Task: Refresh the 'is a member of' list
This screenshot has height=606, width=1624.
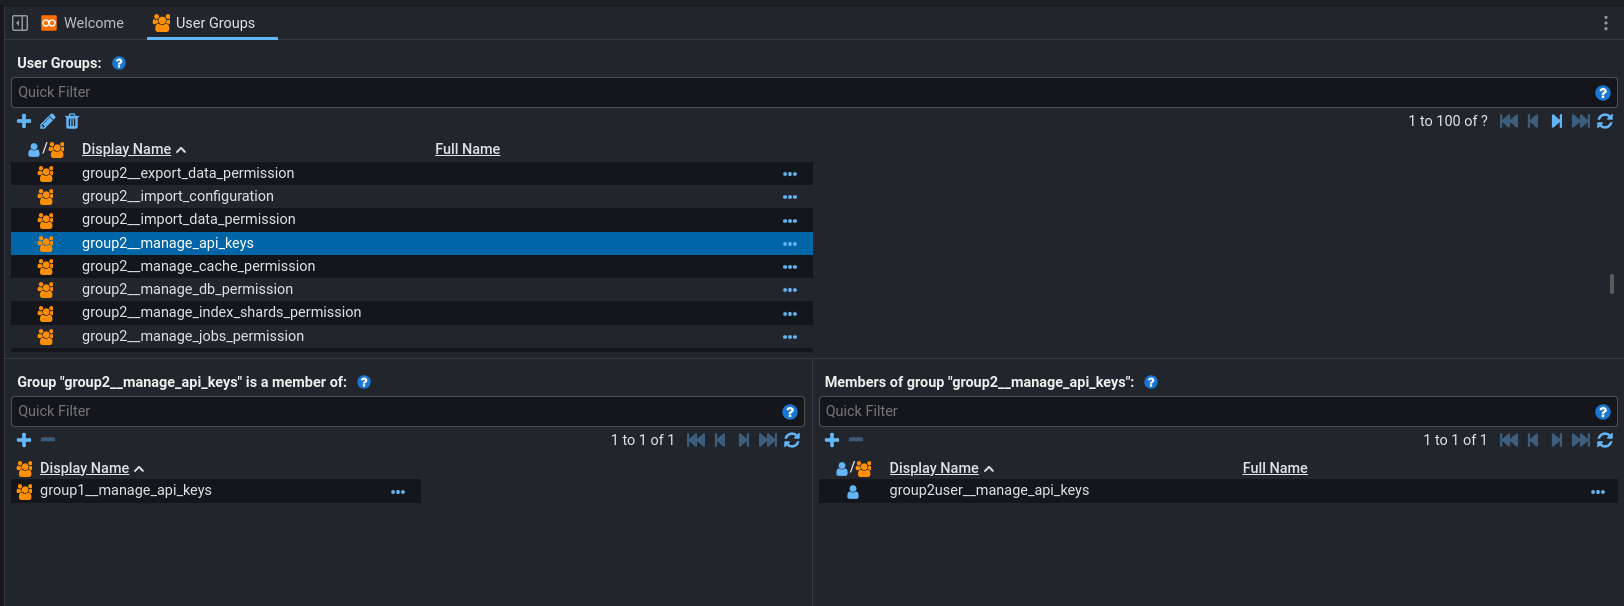Action: coord(792,440)
